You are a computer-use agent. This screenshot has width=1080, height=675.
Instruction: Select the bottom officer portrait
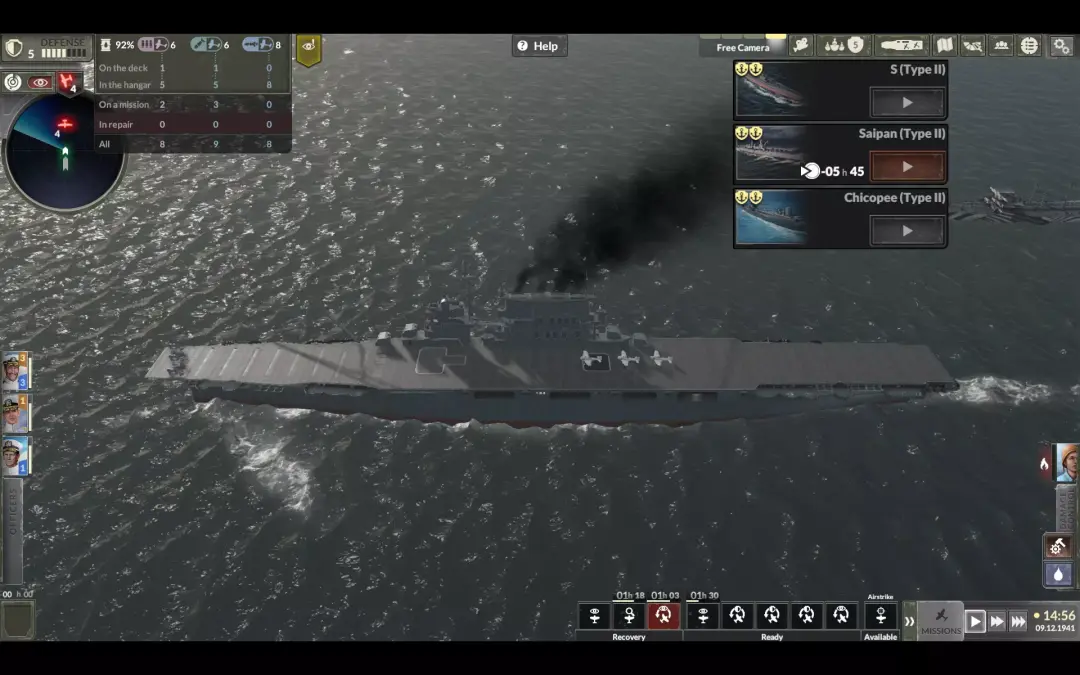[14, 456]
